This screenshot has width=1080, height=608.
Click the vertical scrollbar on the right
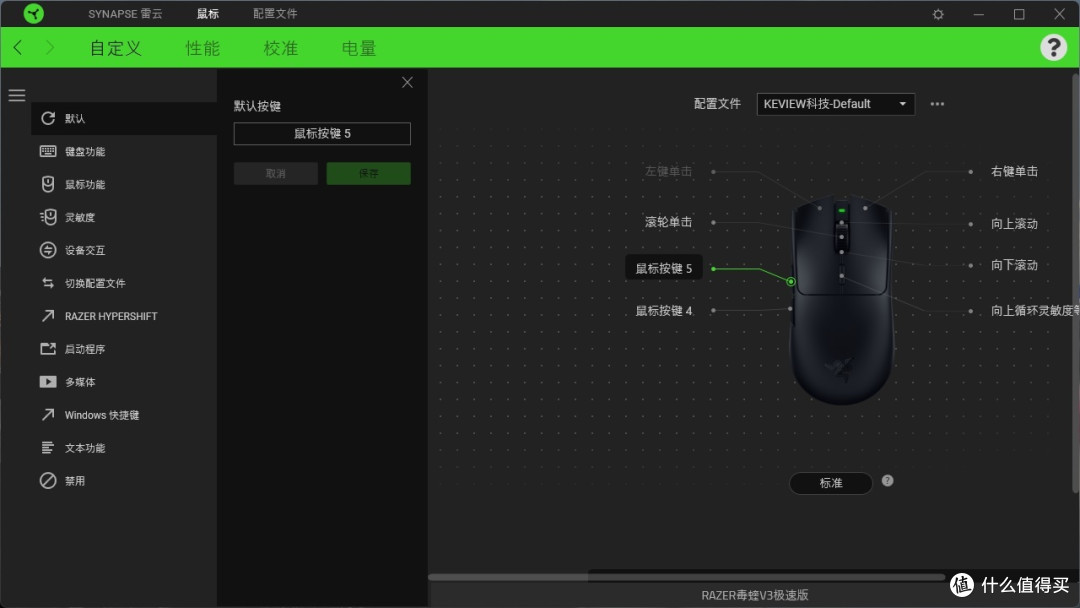[x=1075, y=283]
